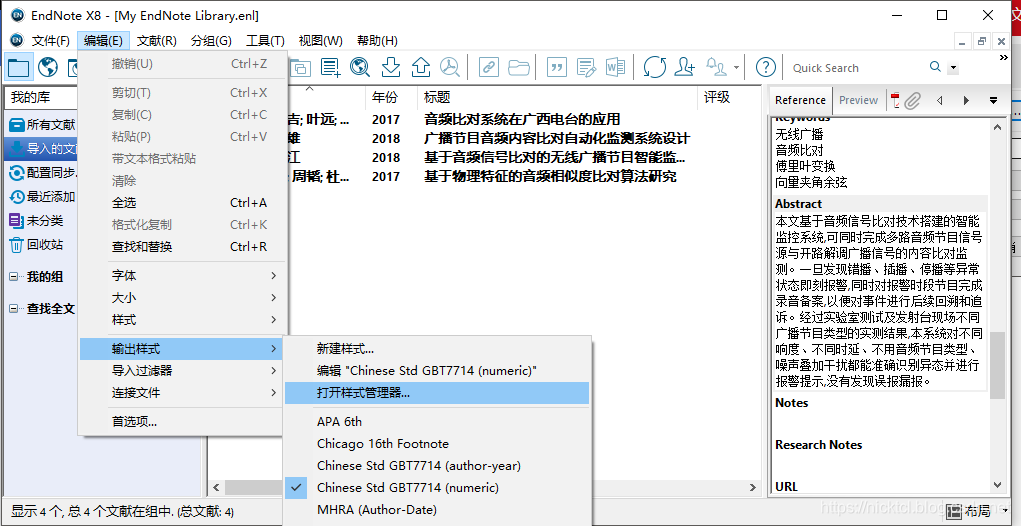Switch to Local Library Mode folder icon
Image resolution: width=1021 pixels, height=526 pixels.
(18, 67)
